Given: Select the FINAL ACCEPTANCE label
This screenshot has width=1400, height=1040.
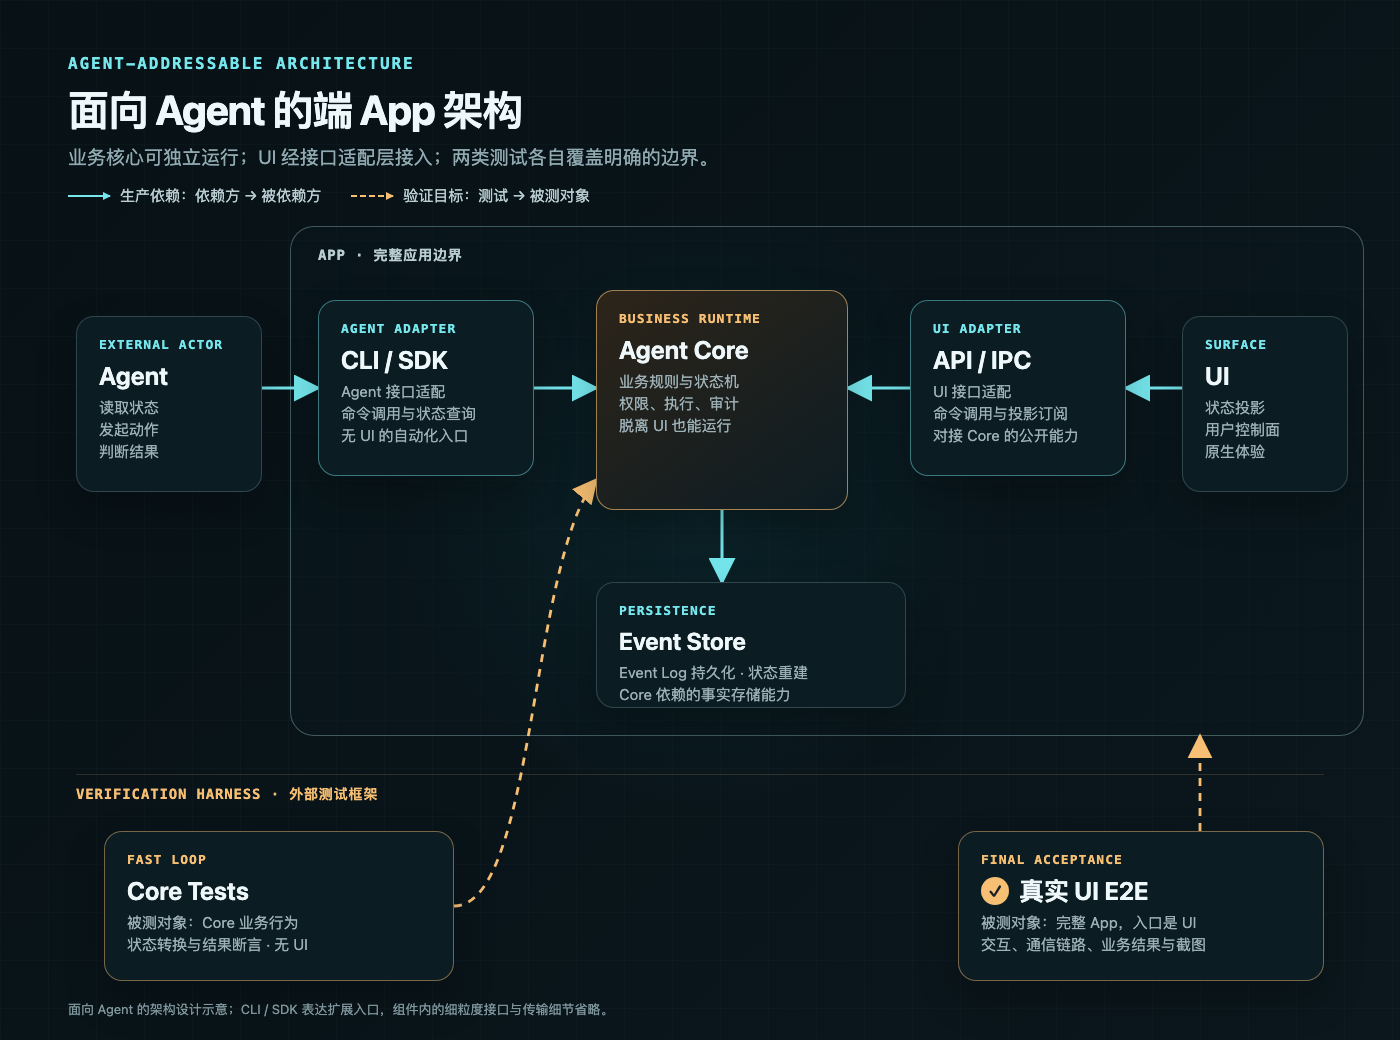Looking at the screenshot, I should [1051, 859].
